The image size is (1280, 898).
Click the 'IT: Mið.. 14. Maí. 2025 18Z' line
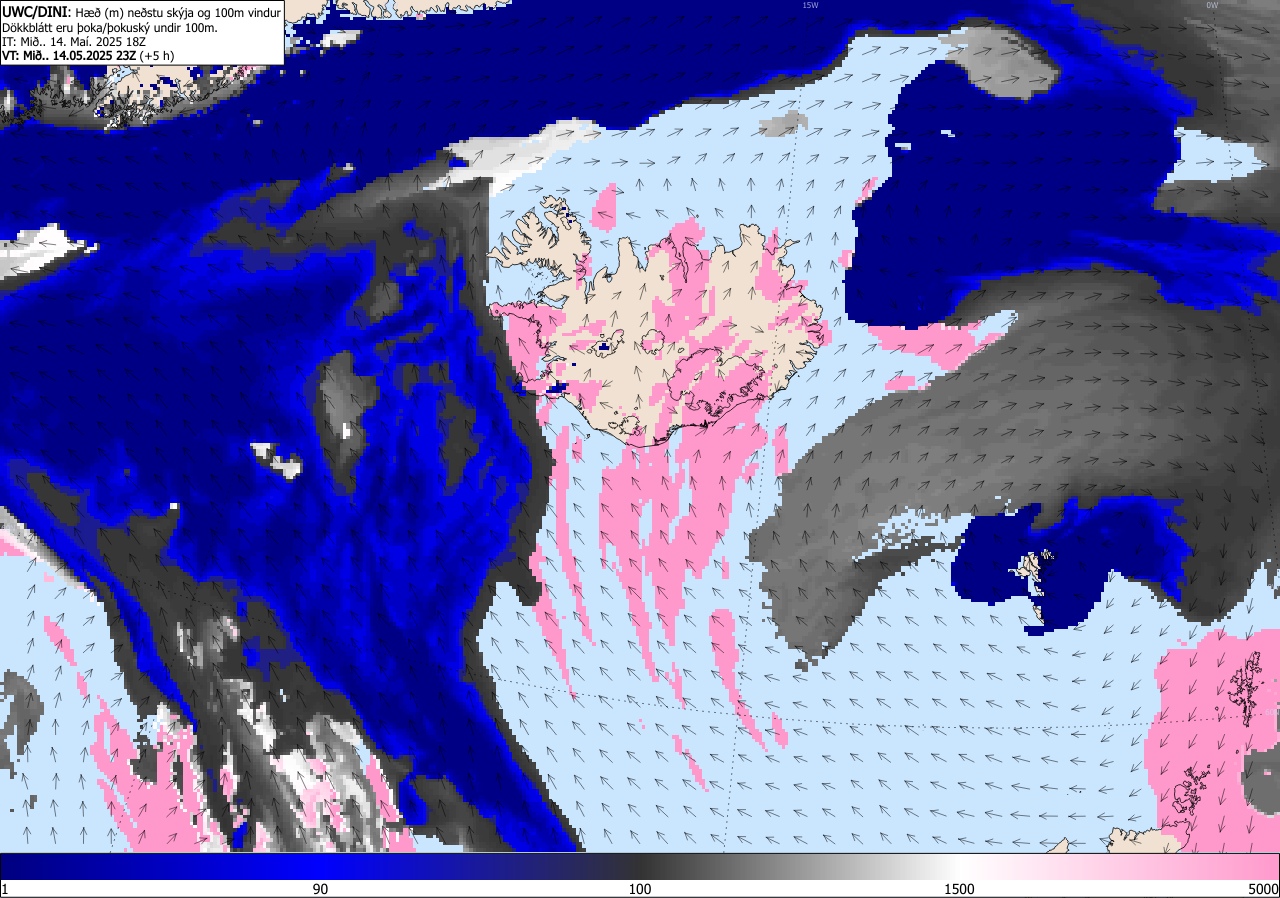pyautogui.click(x=75, y=41)
